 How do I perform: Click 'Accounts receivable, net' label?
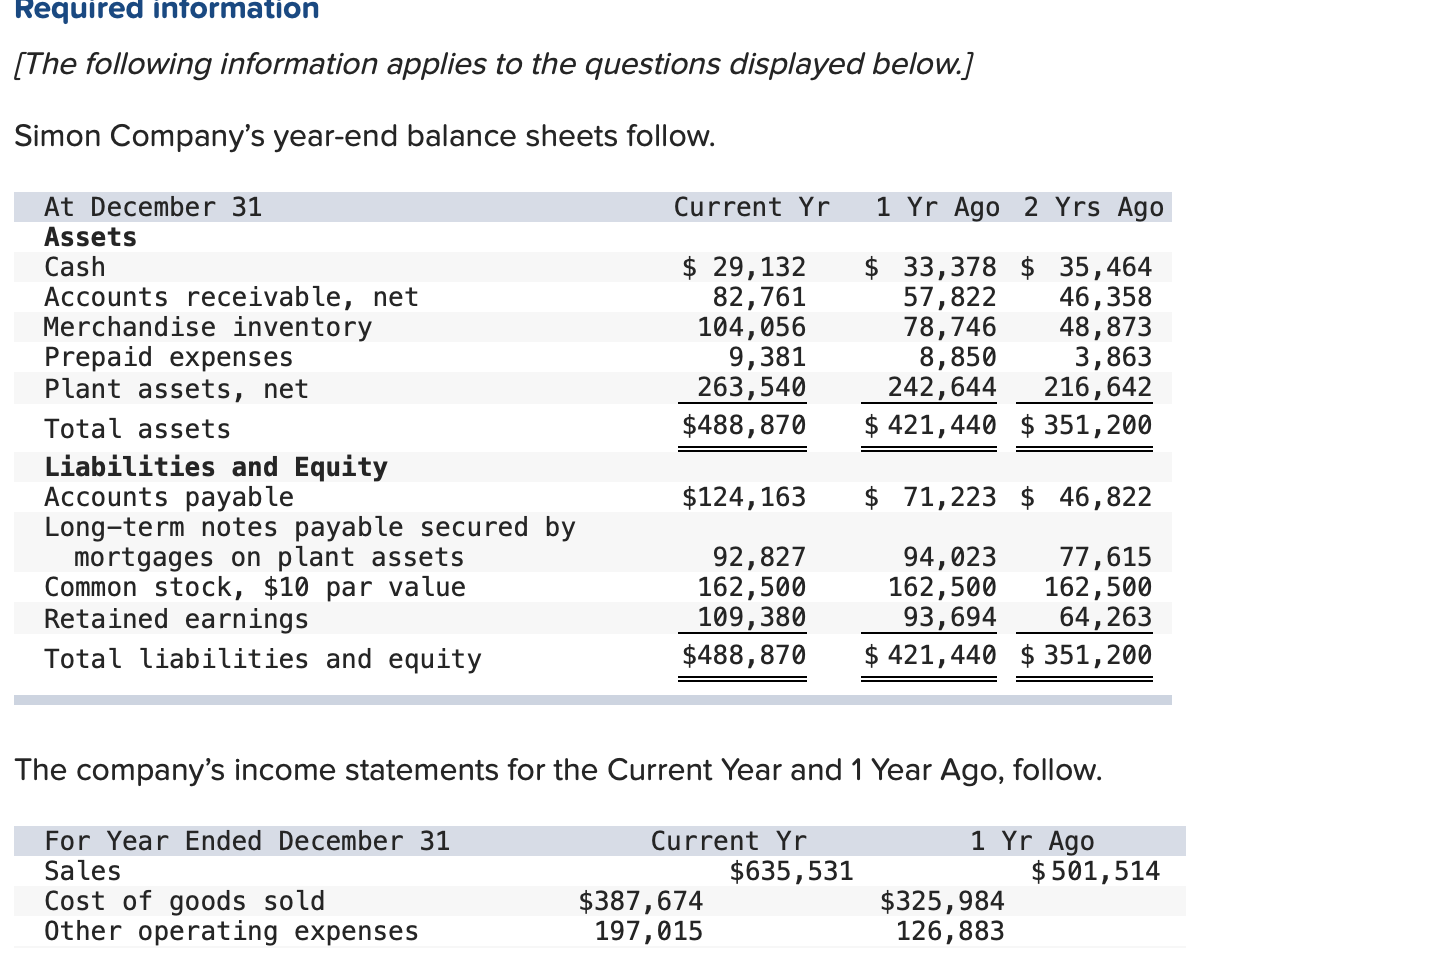231,297
